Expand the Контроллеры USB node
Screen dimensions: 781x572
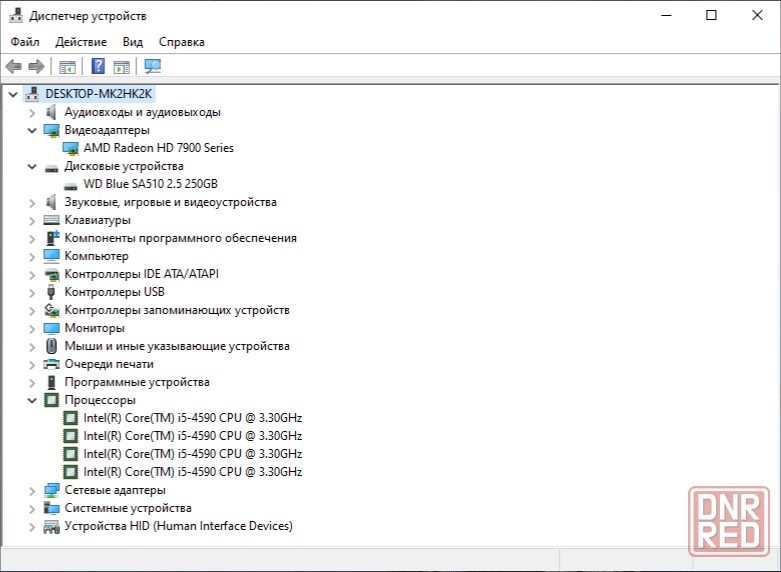(32, 293)
